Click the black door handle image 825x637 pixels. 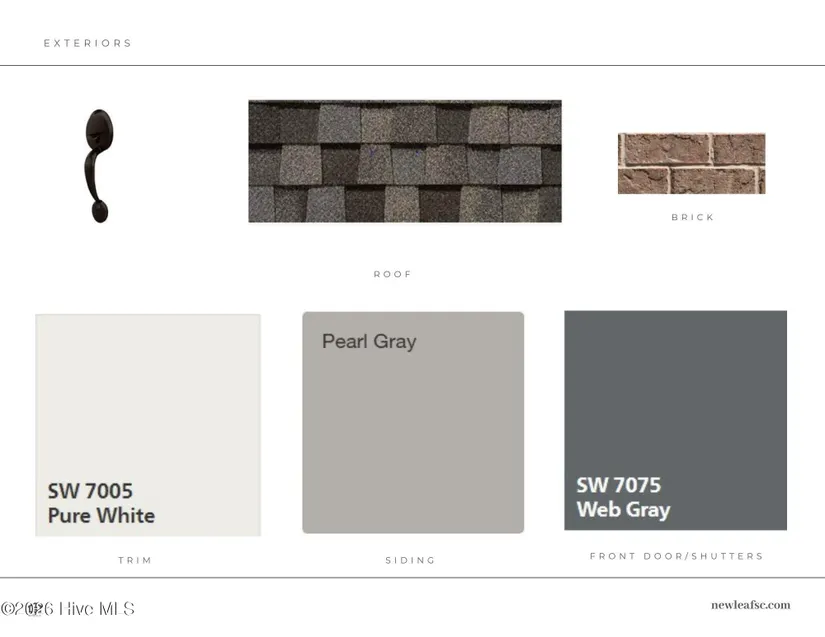click(98, 166)
